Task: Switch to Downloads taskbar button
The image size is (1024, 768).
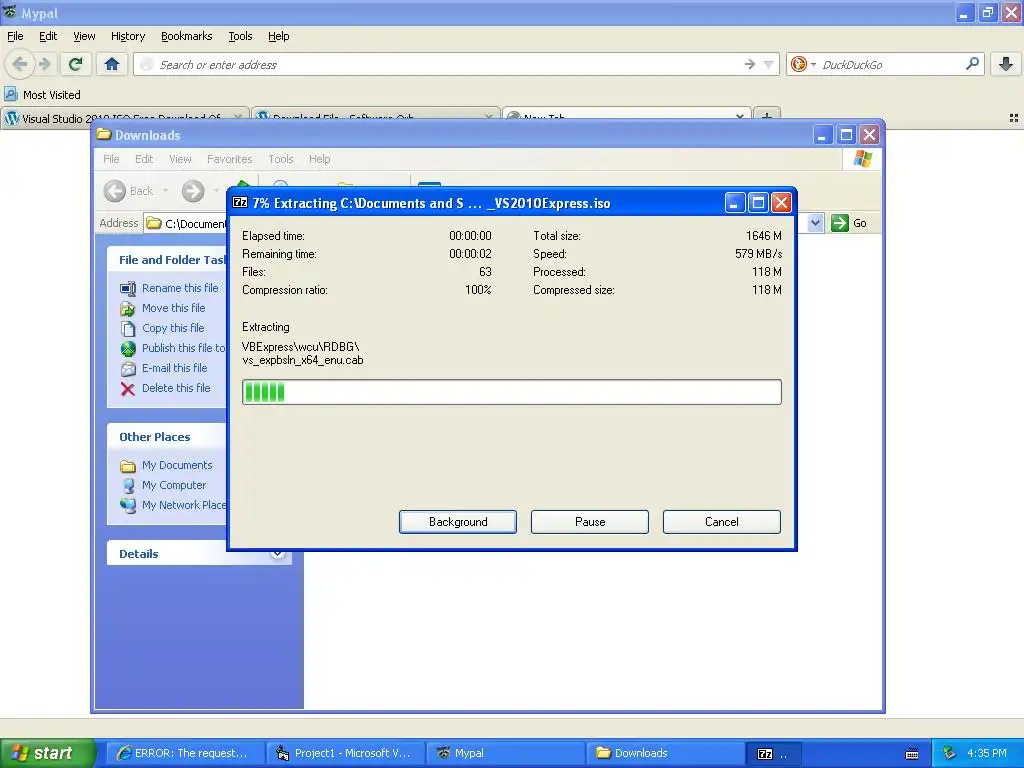Action: click(x=665, y=754)
